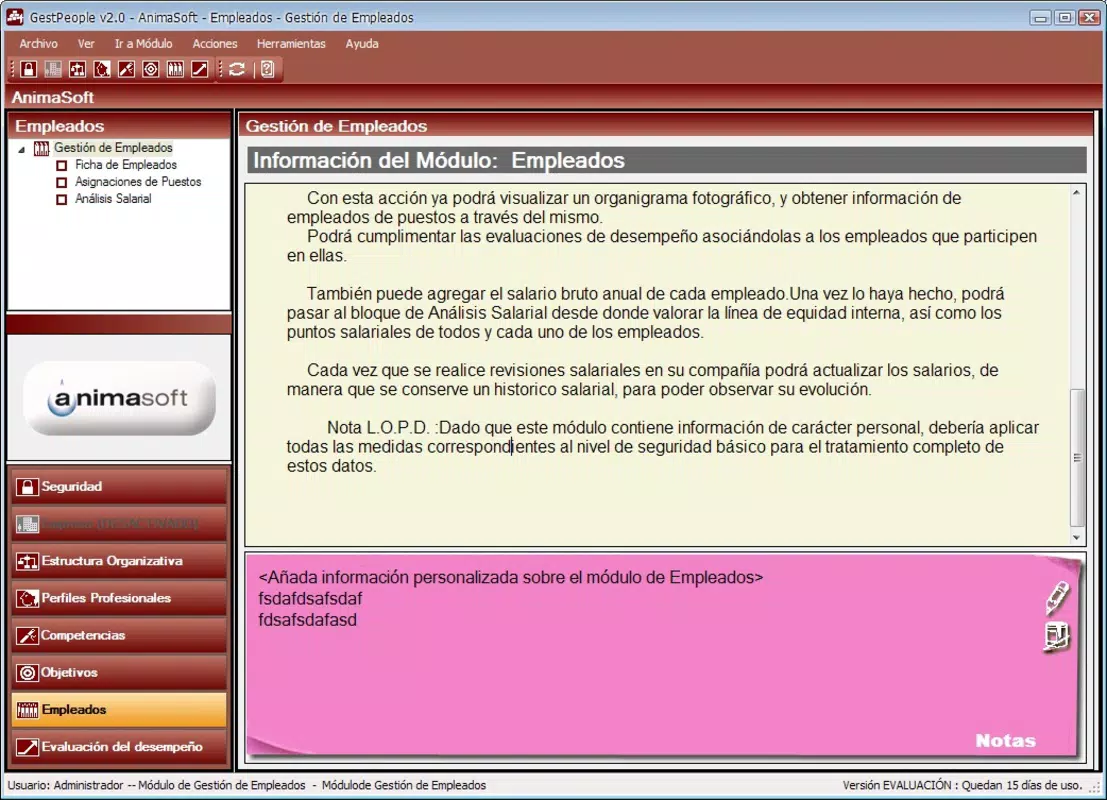This screenshot has height=800, width=1107.
Task: Open the Archivo menu
Action: tap(39, 44)
